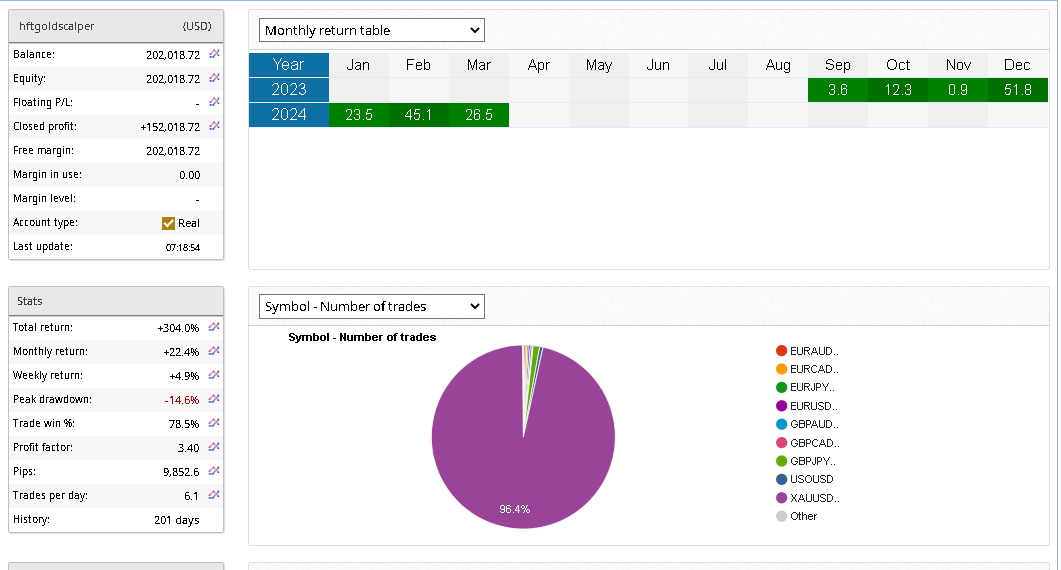This screenshot has width=1061, height=570.
Task: Click the chart icon next to Profit factor
Action: pyautogui.click(x=214, y=447)
